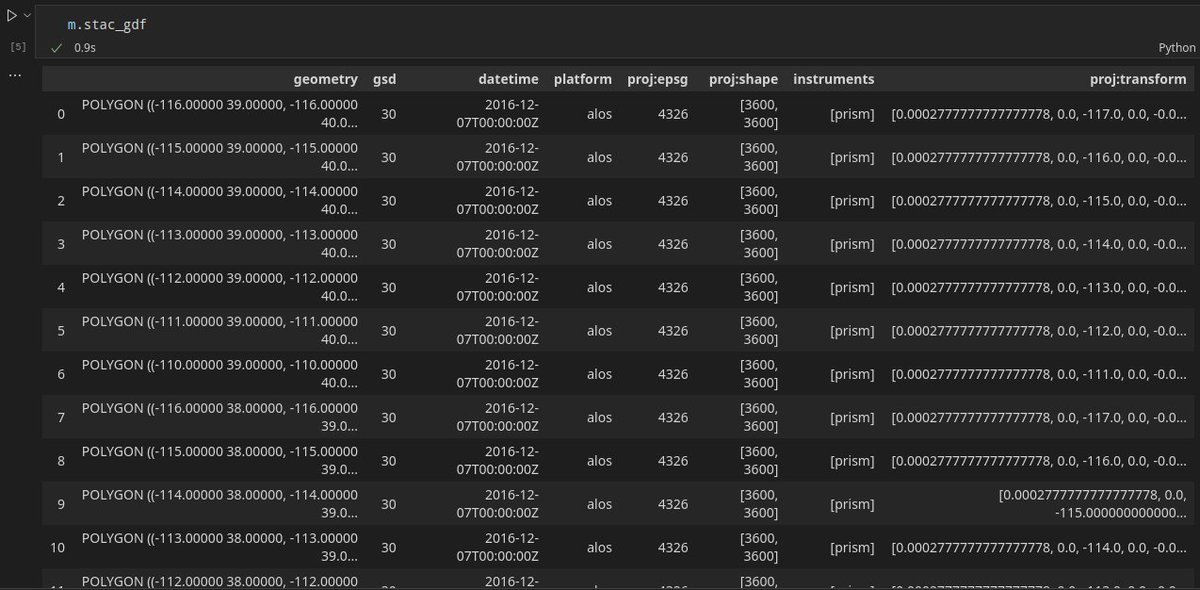Click the instruments column header

tap(834, 79)
